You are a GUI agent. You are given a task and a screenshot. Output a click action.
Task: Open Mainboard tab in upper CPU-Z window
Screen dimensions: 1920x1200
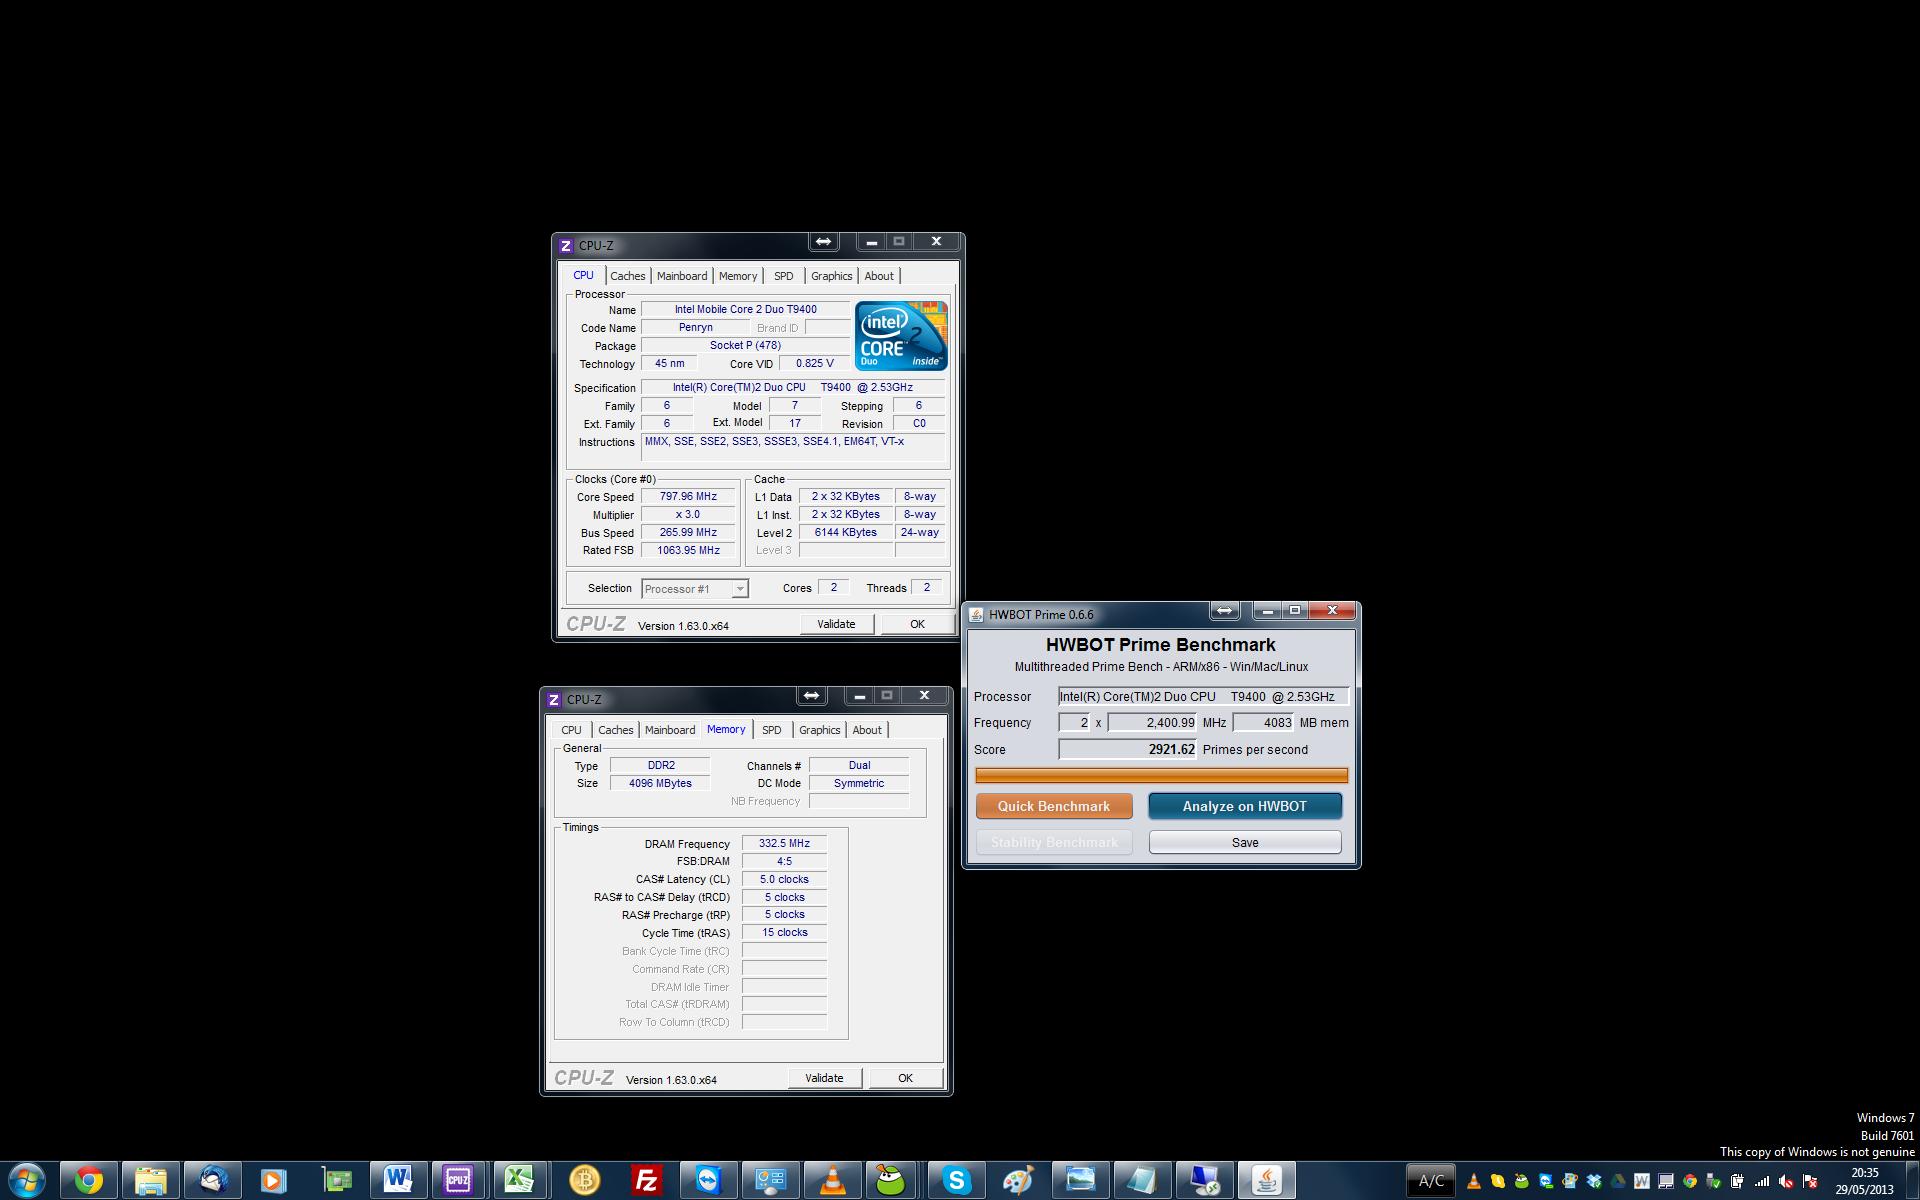pos(682,276)
